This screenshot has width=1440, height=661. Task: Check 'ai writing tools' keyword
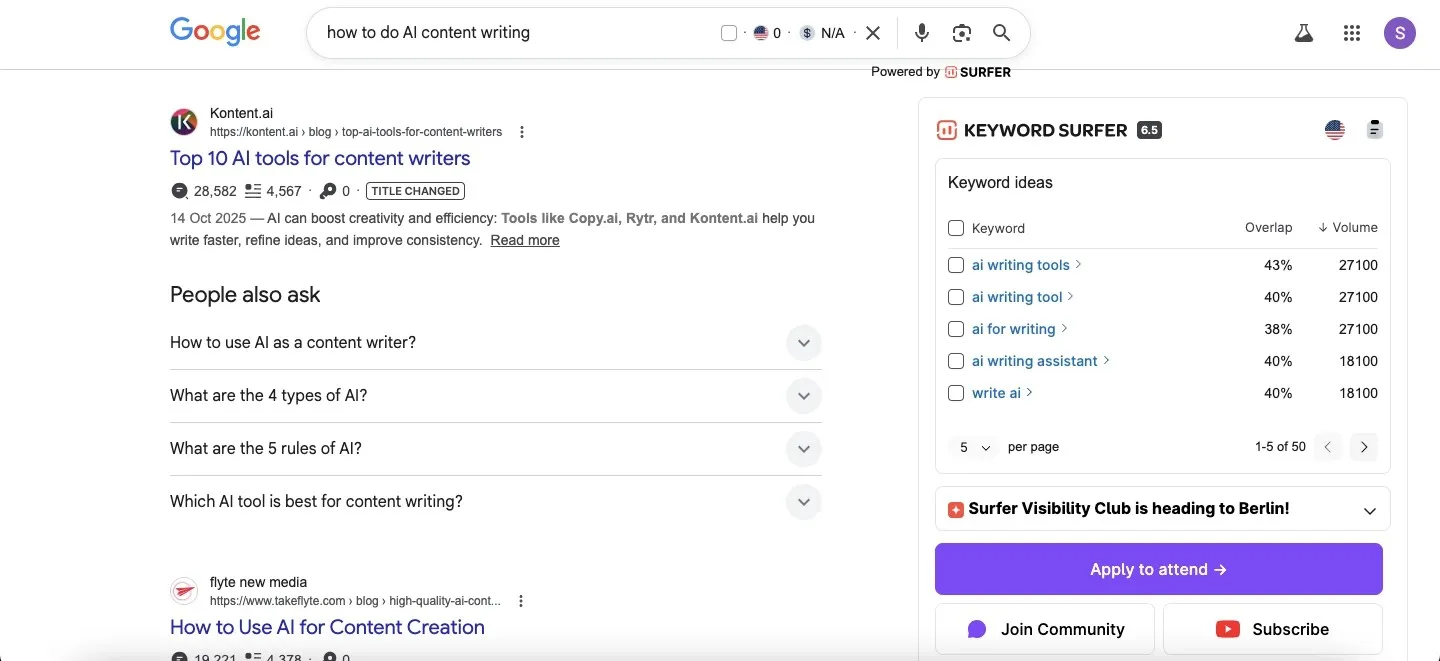pos(956,265)
